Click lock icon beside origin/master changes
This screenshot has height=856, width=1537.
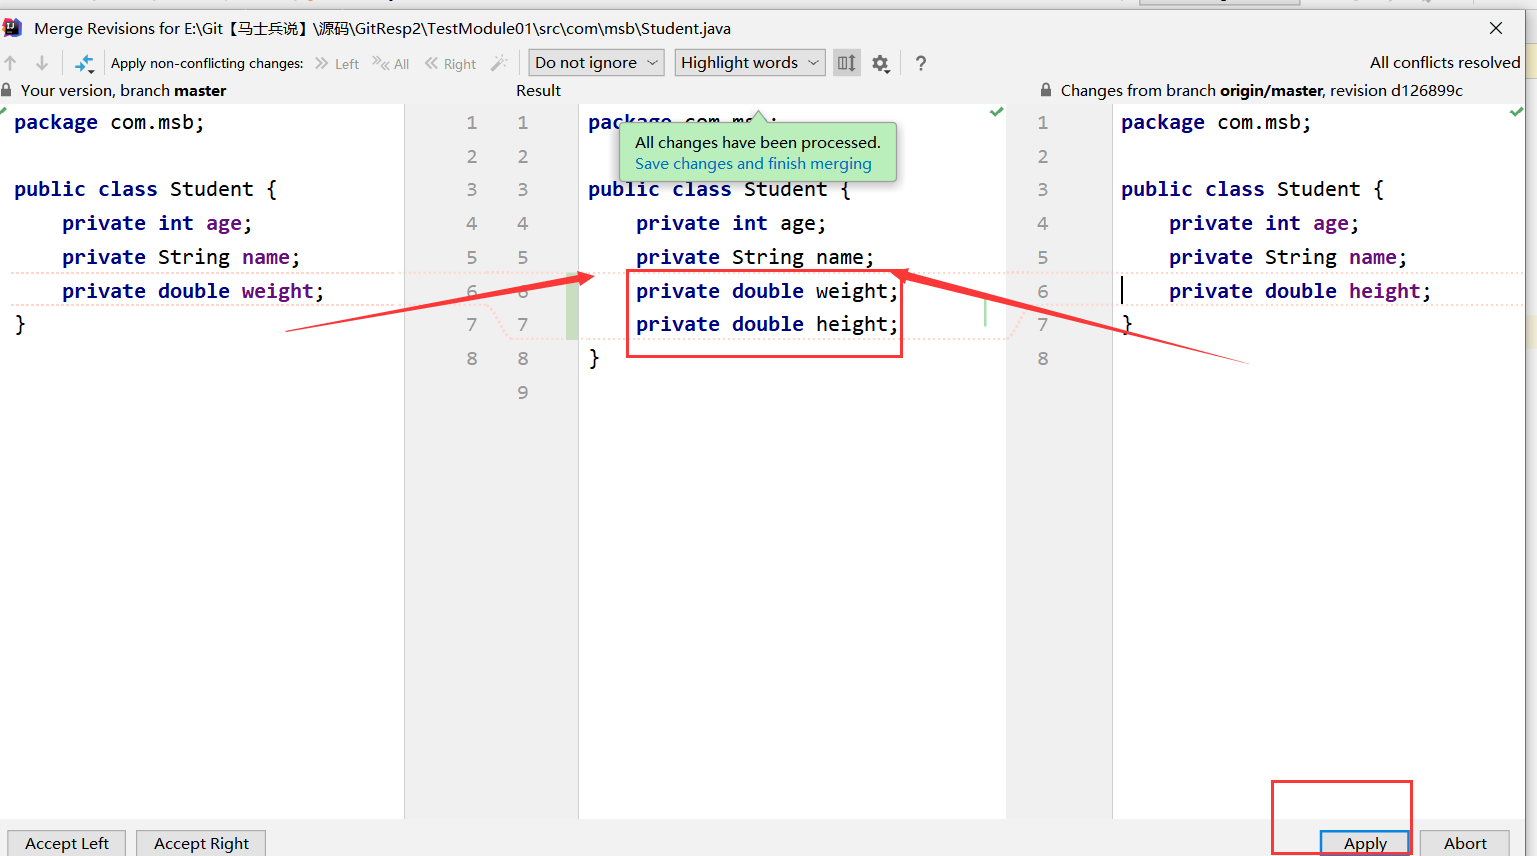[x=1046, y=90]
